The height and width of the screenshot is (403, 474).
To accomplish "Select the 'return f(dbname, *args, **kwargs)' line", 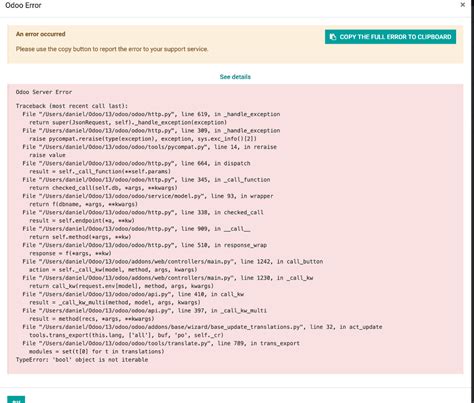I will coord(83,204).
